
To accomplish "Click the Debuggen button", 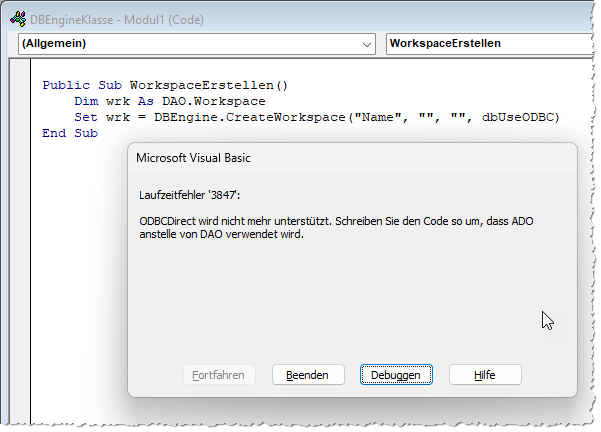I will pos(397,374).
